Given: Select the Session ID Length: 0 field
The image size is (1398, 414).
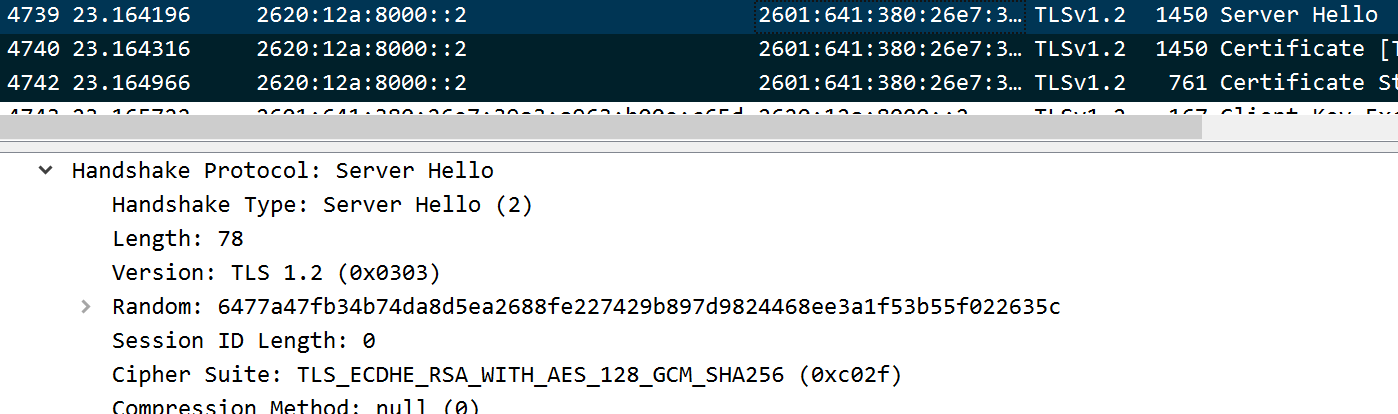Looking at the screenshot, I should [x=243, y=341].
